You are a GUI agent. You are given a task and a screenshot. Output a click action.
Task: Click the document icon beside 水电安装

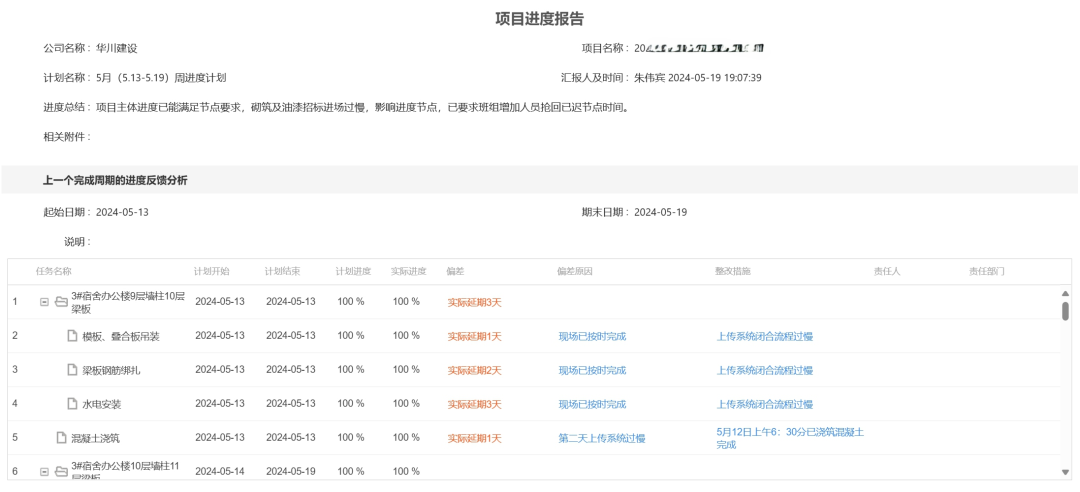(72, 404)
